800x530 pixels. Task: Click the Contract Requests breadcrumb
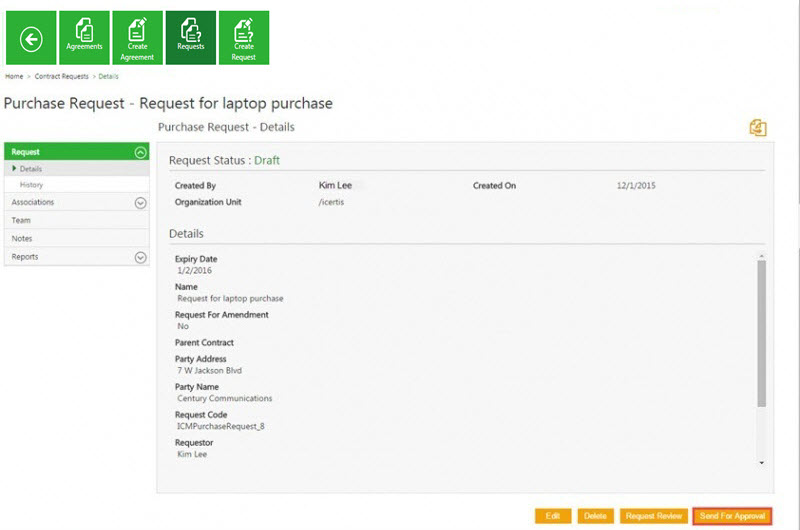pyautogui.click(x=61, y=76)
